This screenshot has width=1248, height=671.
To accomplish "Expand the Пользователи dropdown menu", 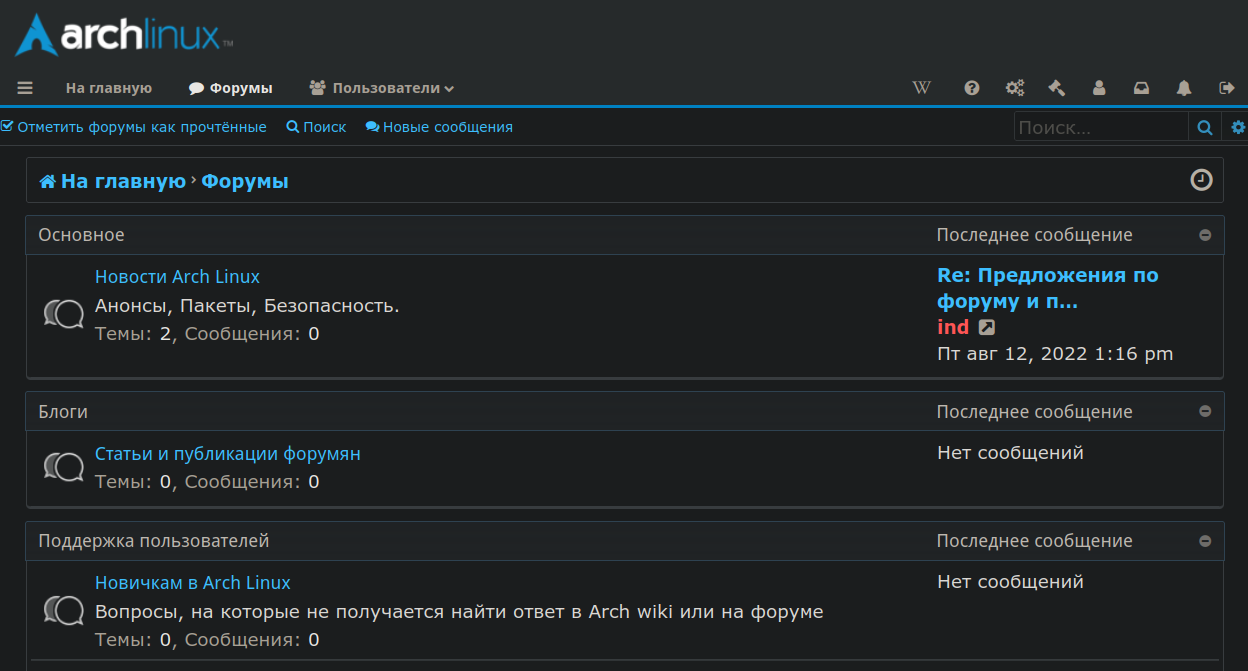I will tap(382, 88).
